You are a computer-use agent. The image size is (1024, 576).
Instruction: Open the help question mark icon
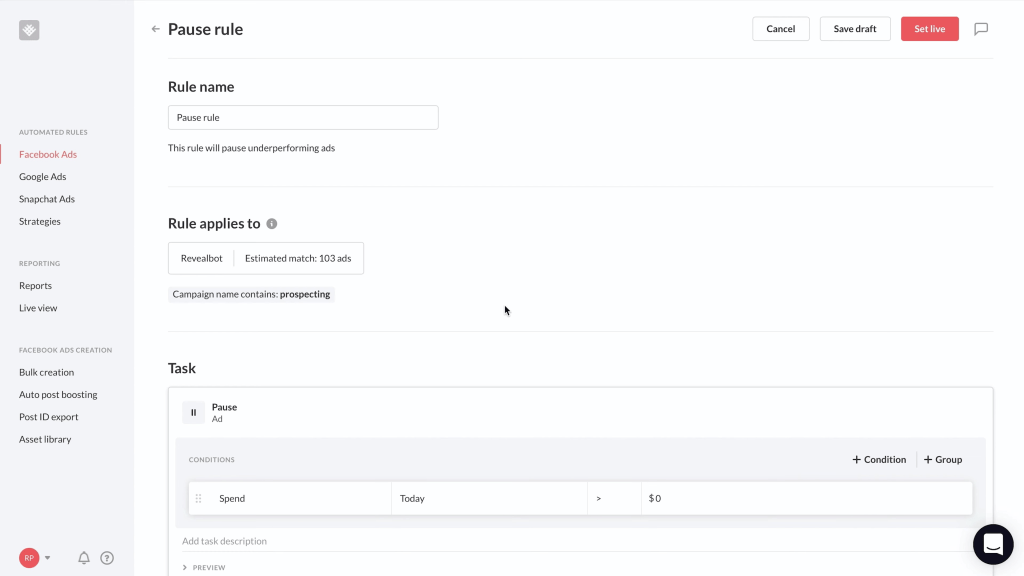tap(107, 558)
